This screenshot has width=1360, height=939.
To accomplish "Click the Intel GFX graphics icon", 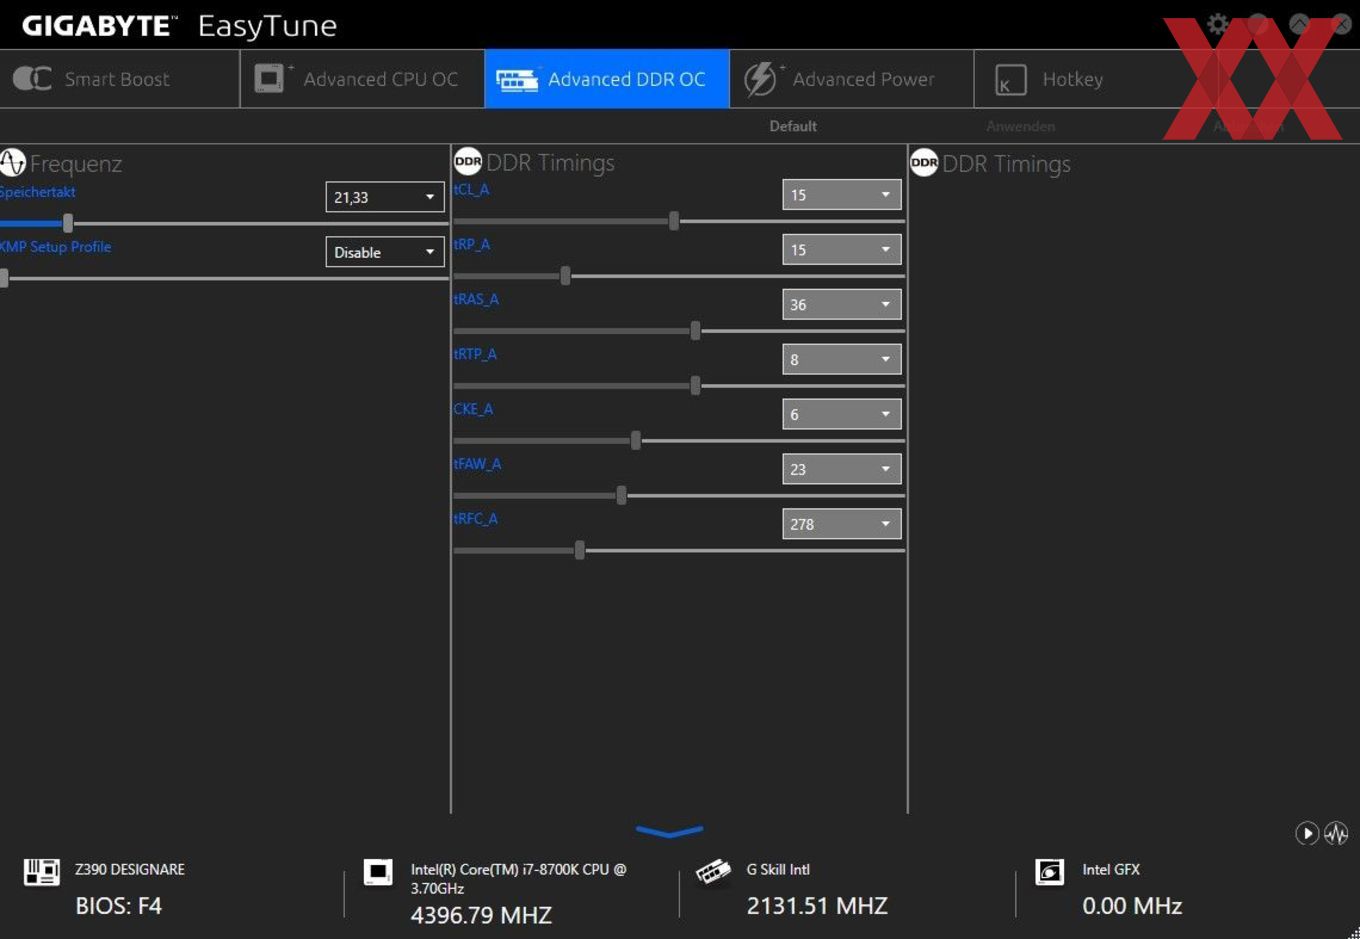I will click(1049, 872).
